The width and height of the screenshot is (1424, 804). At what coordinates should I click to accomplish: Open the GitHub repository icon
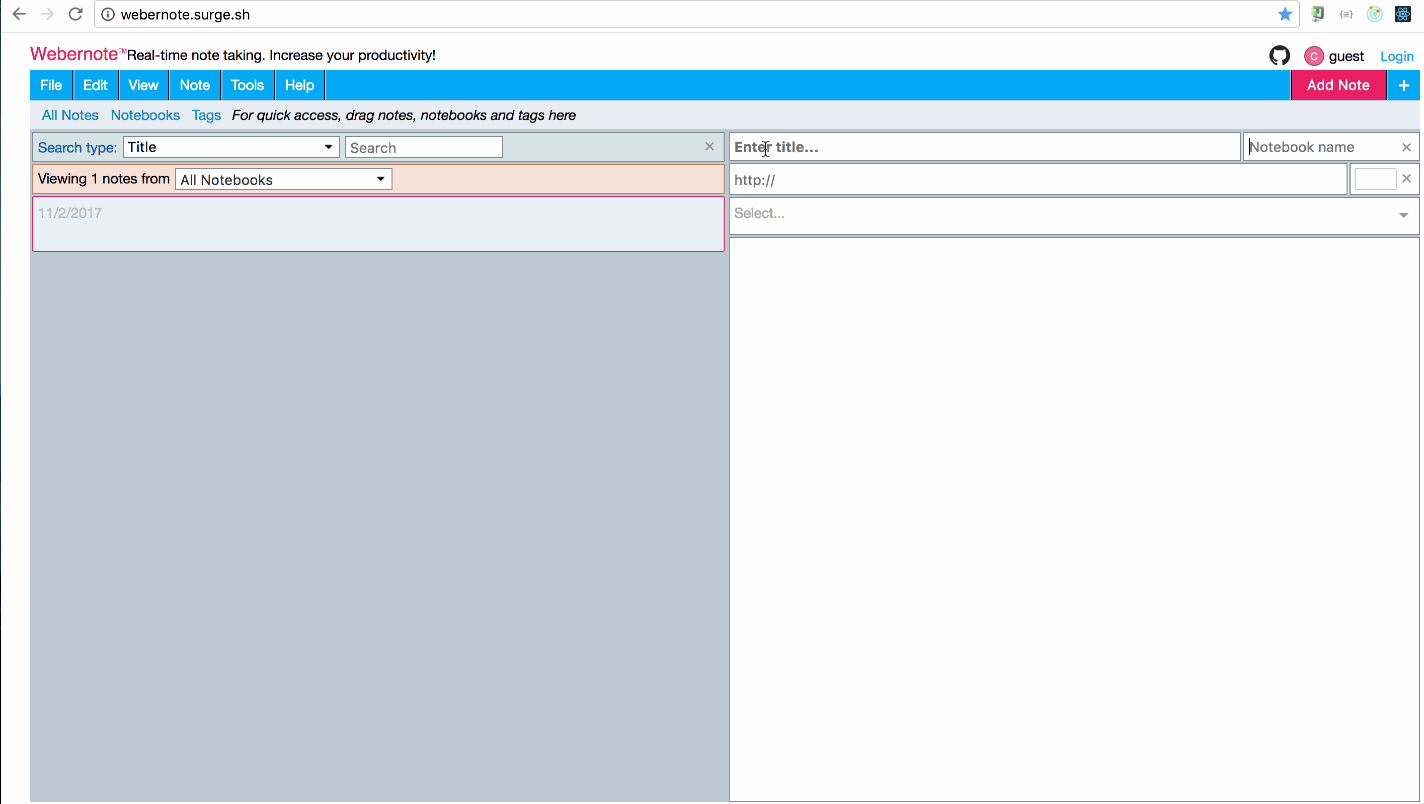click(1280, 56)
